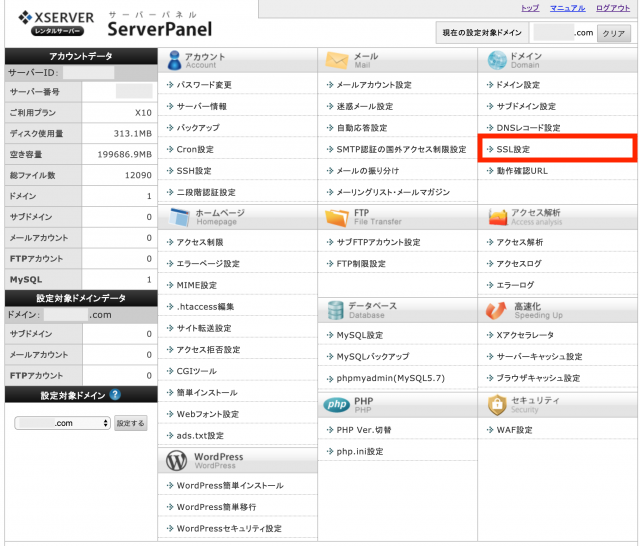Open MySQL設定

tap(360, 335)
